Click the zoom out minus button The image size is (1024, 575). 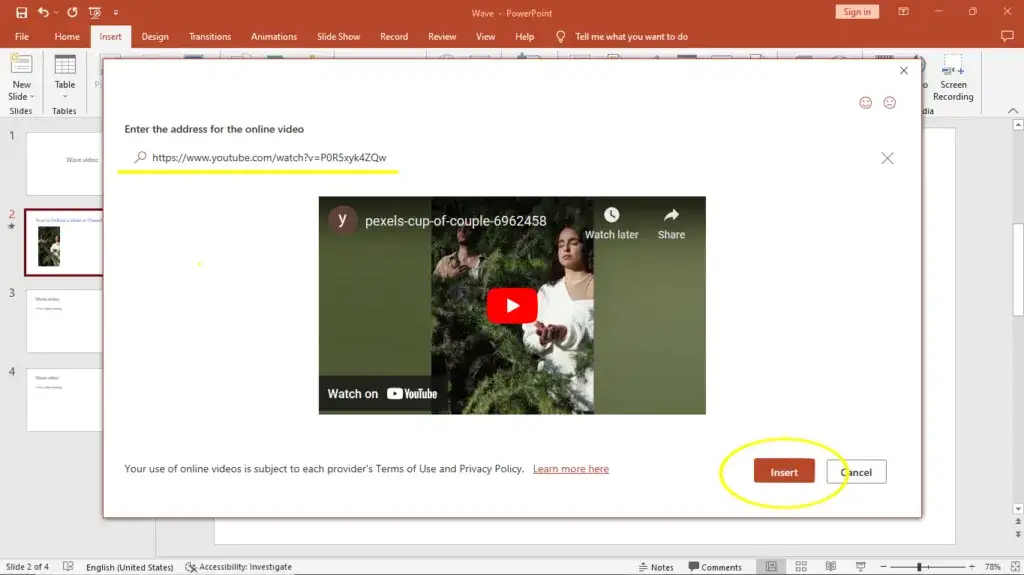pos(884,567)
